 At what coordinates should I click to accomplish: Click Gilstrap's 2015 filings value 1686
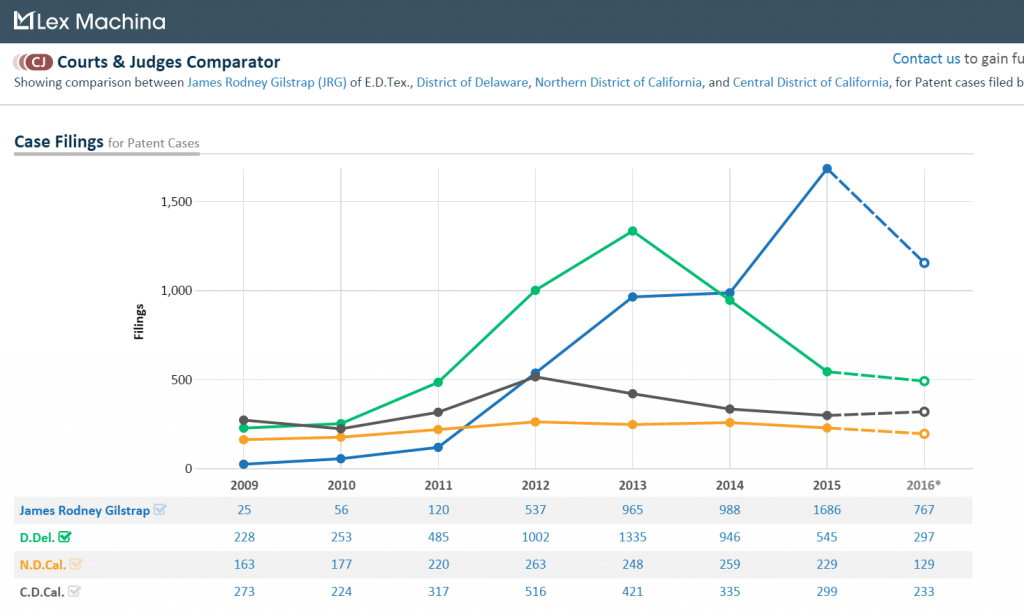[827, 509]
